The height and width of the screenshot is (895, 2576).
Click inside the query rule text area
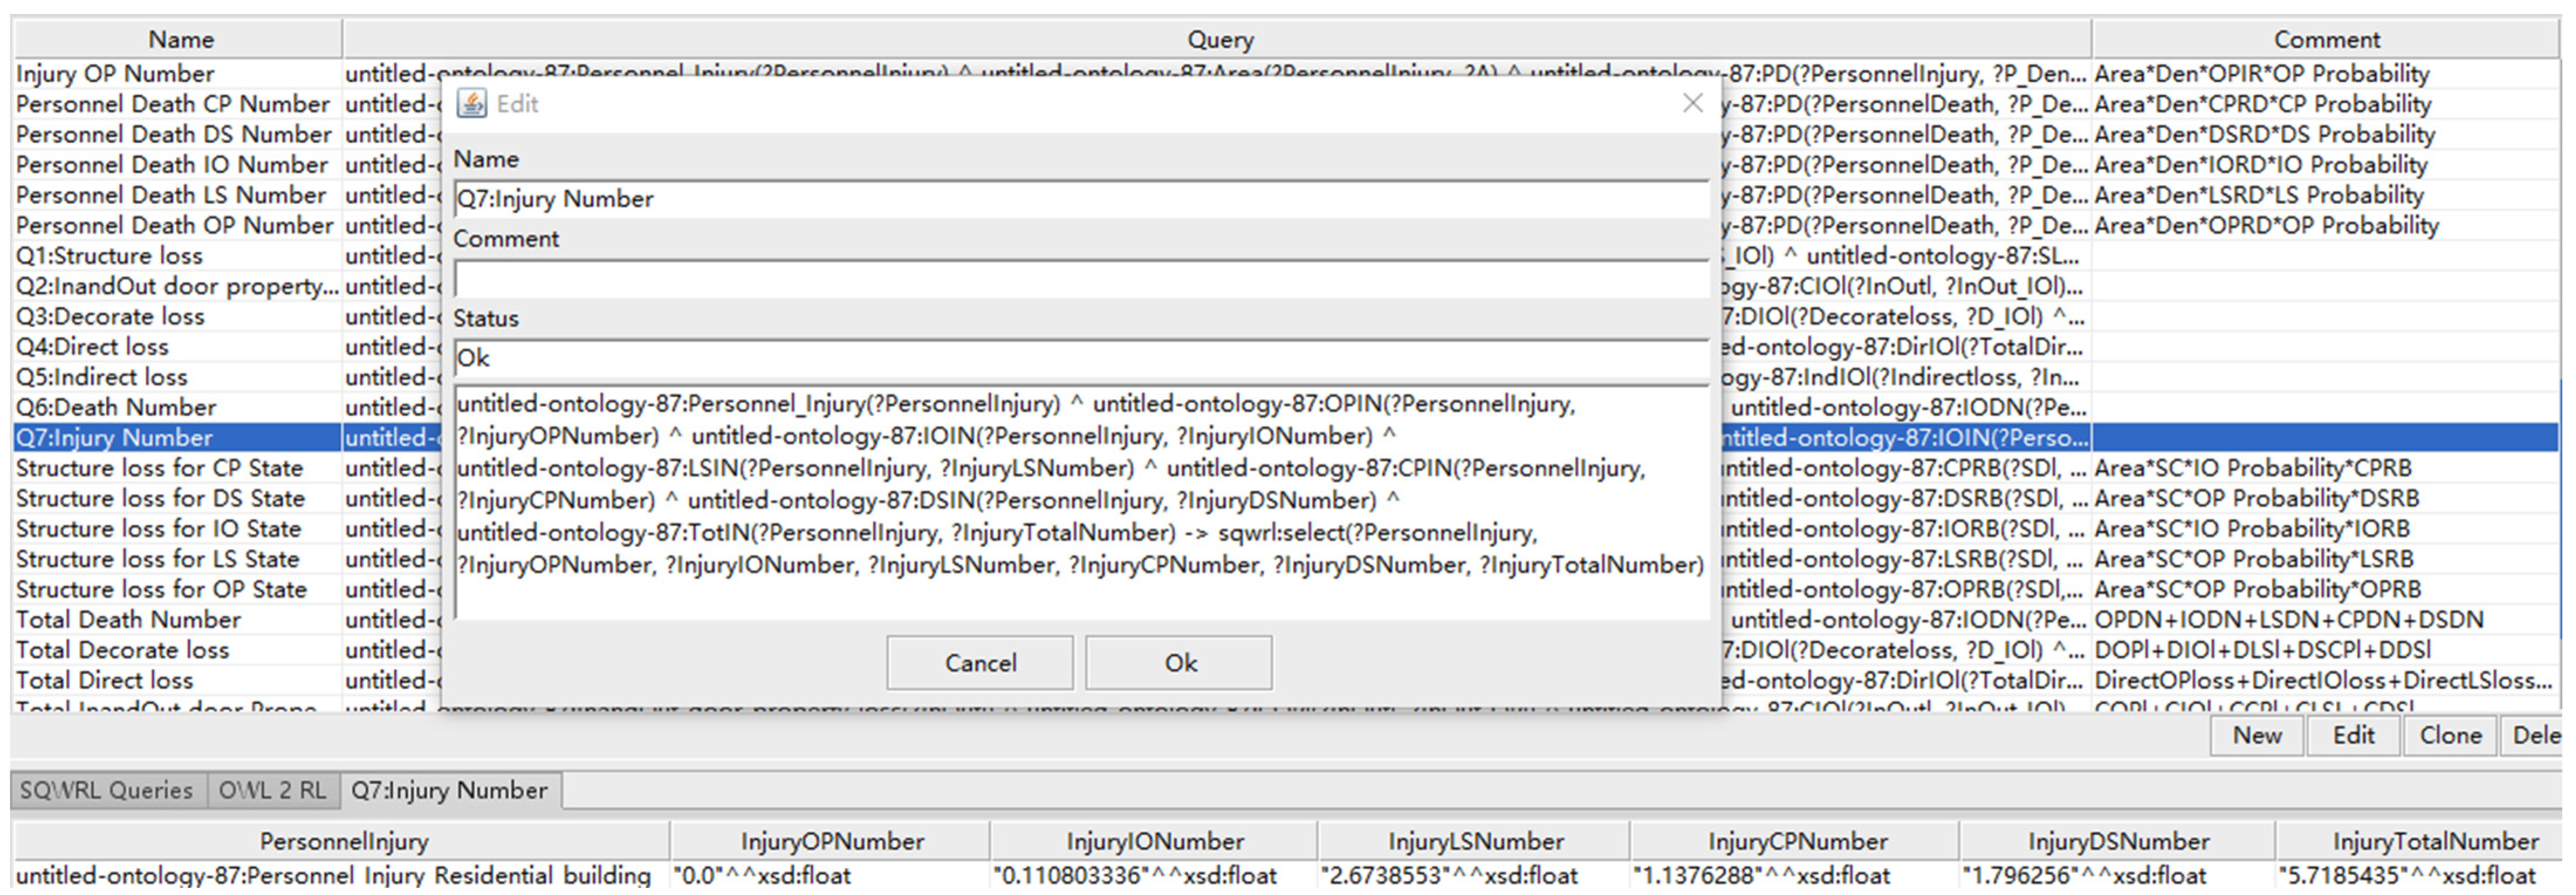point(1080,500)
